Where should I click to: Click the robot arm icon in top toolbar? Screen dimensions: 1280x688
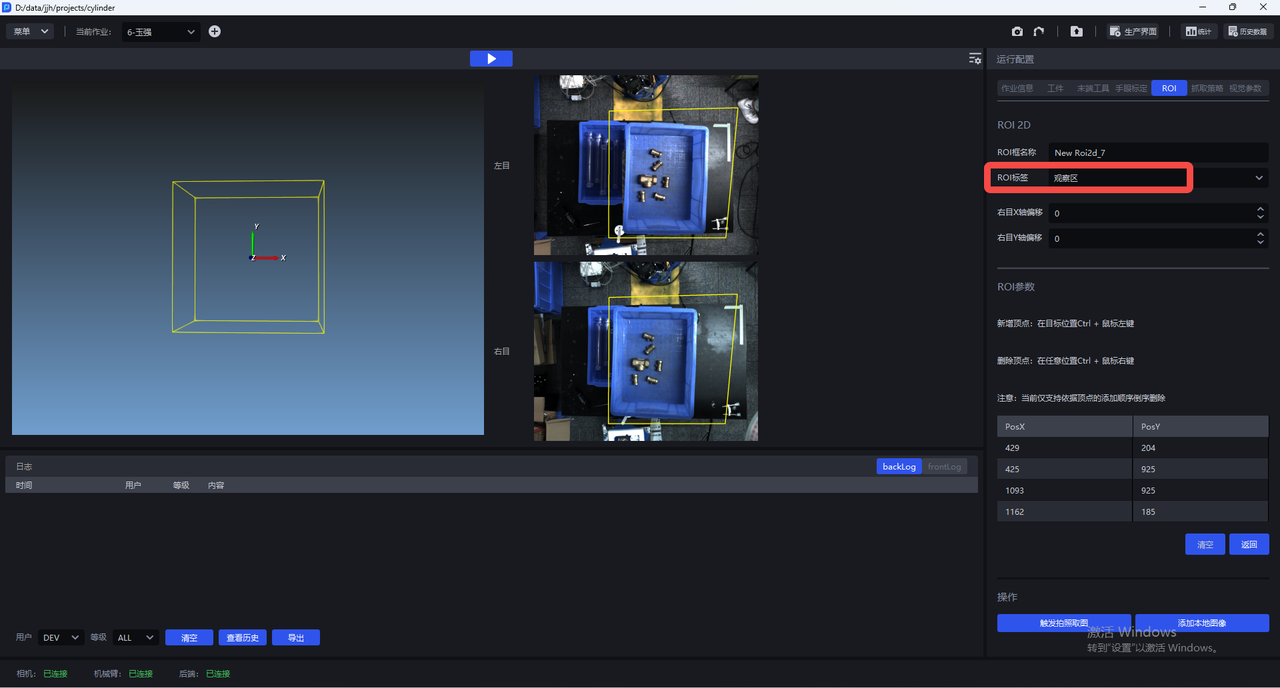tap(1039, 32)
